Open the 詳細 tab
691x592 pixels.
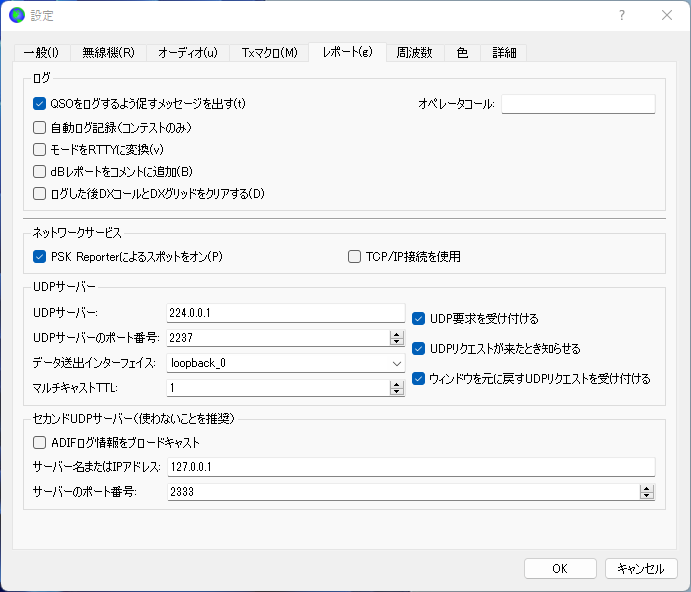[504, 53]
